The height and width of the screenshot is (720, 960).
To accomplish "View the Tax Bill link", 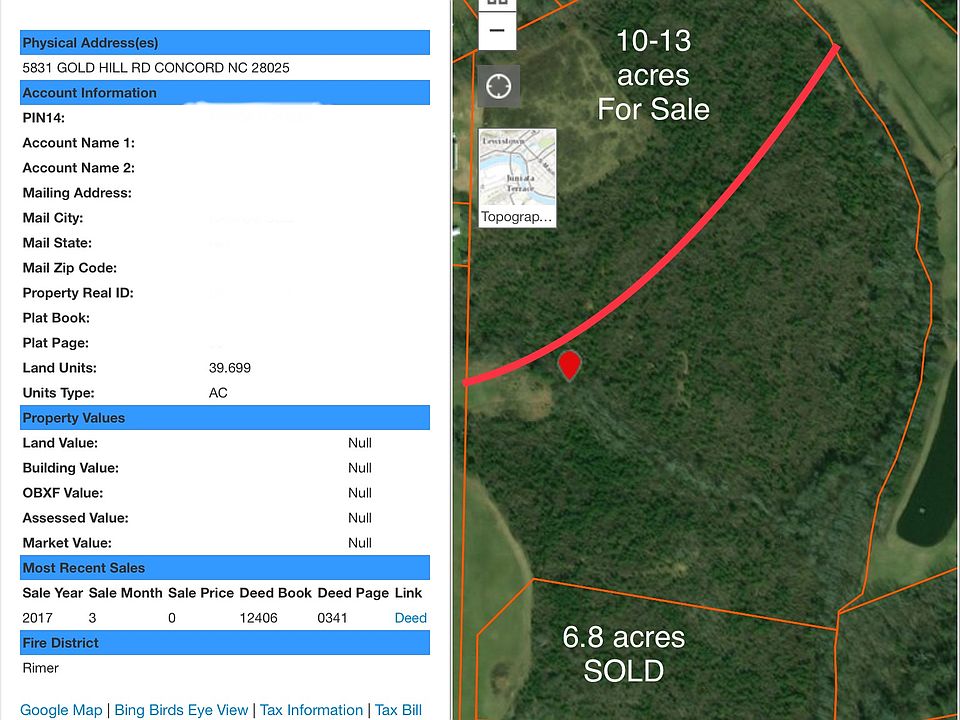I will pyautogui.click(x=398, y=710).
